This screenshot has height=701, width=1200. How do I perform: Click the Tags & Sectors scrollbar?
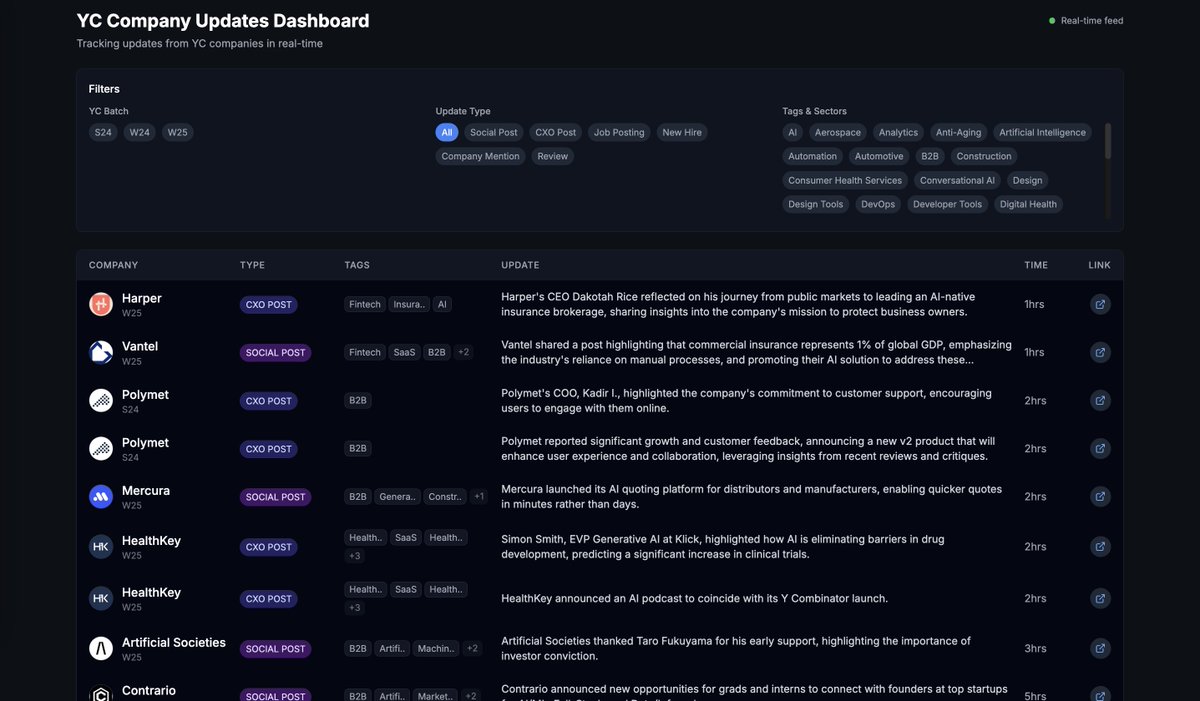[1107, 141]
